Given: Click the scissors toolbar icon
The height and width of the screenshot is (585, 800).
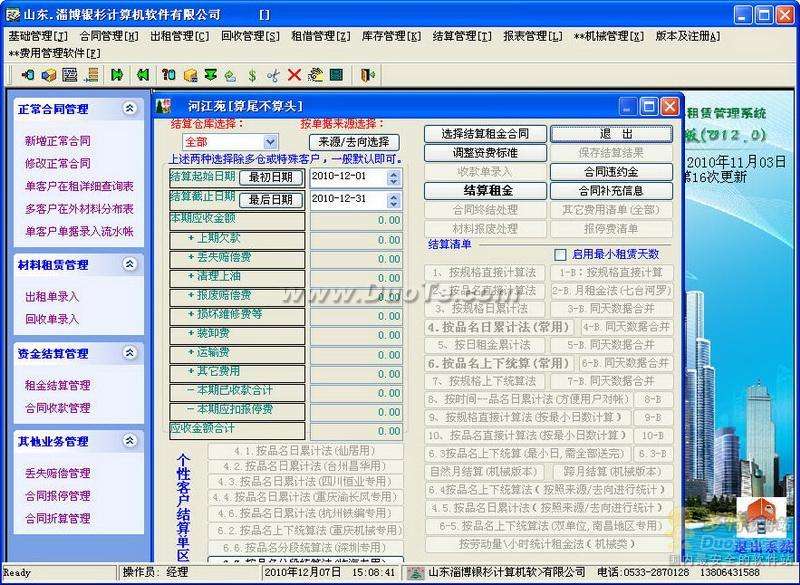Looking at the screenshot, I should [273, 75].
